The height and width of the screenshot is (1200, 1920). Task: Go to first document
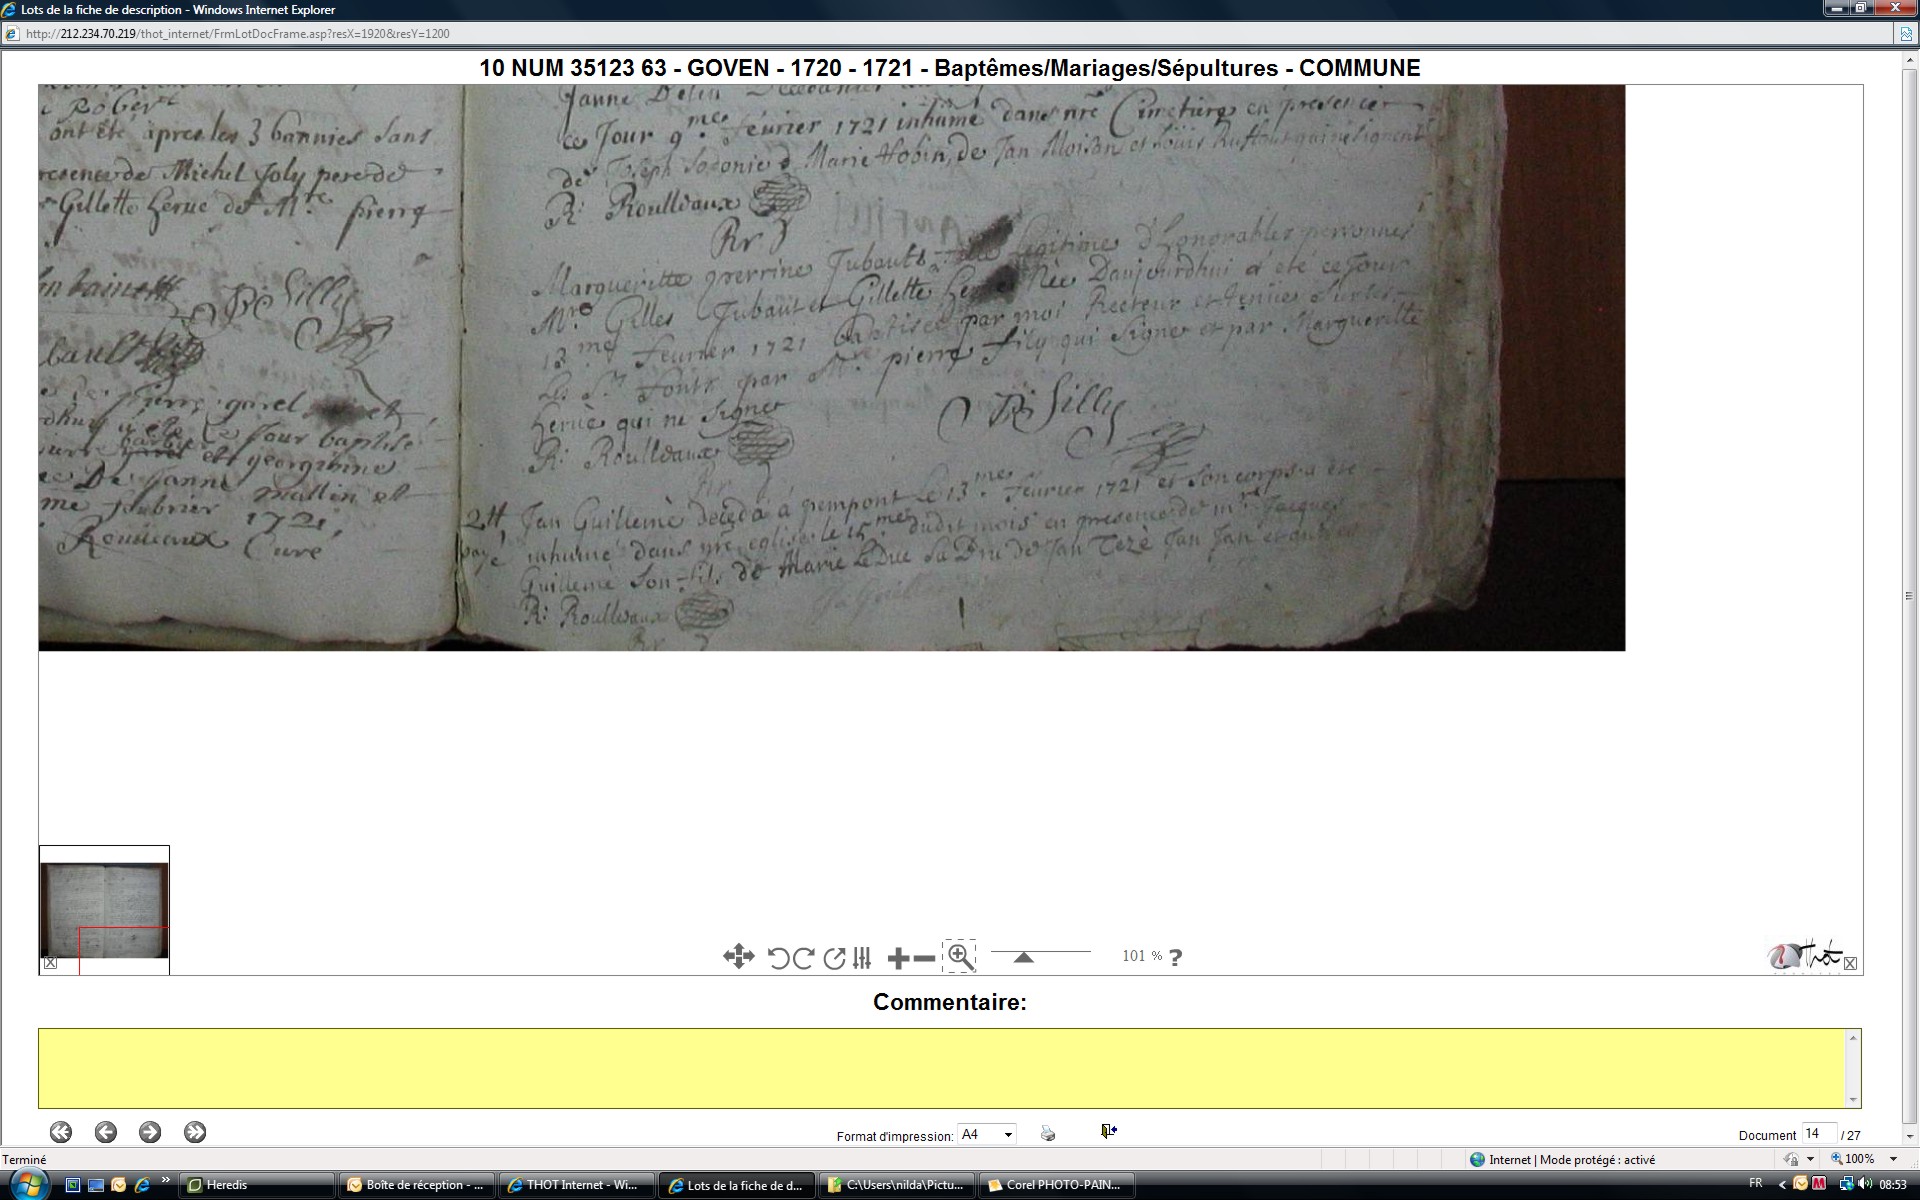coord(61,1132)
